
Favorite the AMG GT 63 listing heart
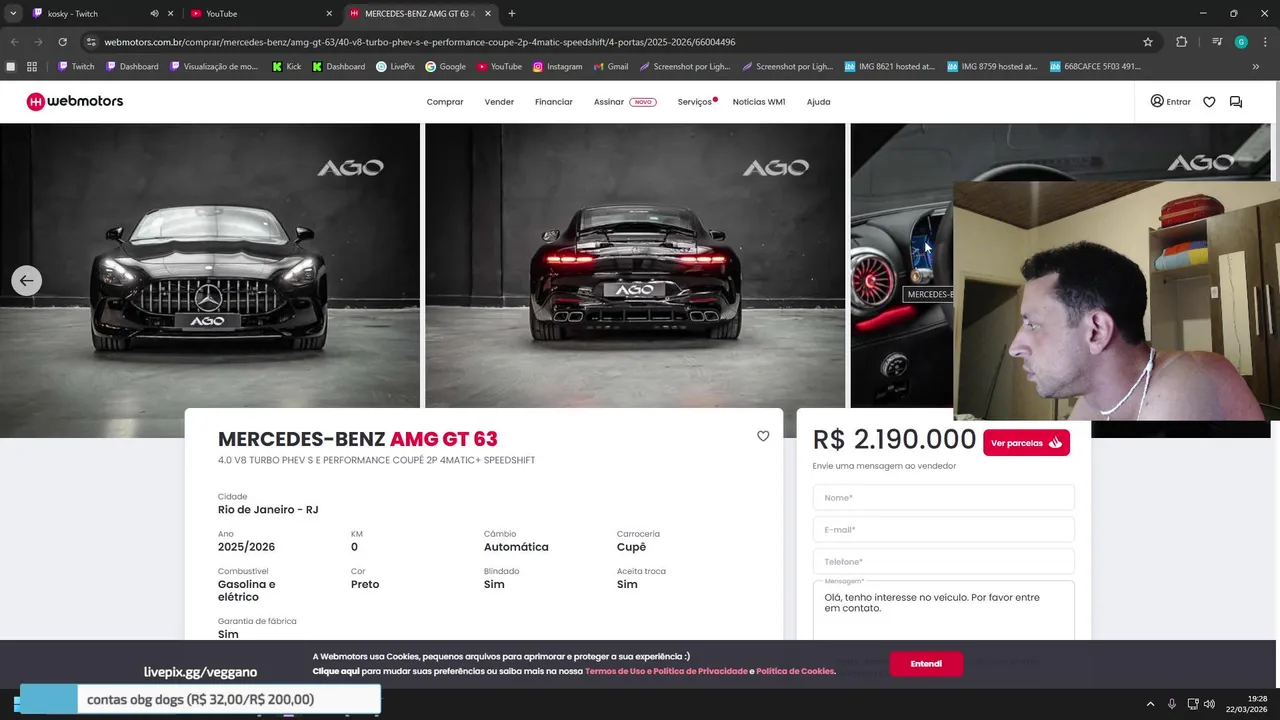click(x=763, y=436)
